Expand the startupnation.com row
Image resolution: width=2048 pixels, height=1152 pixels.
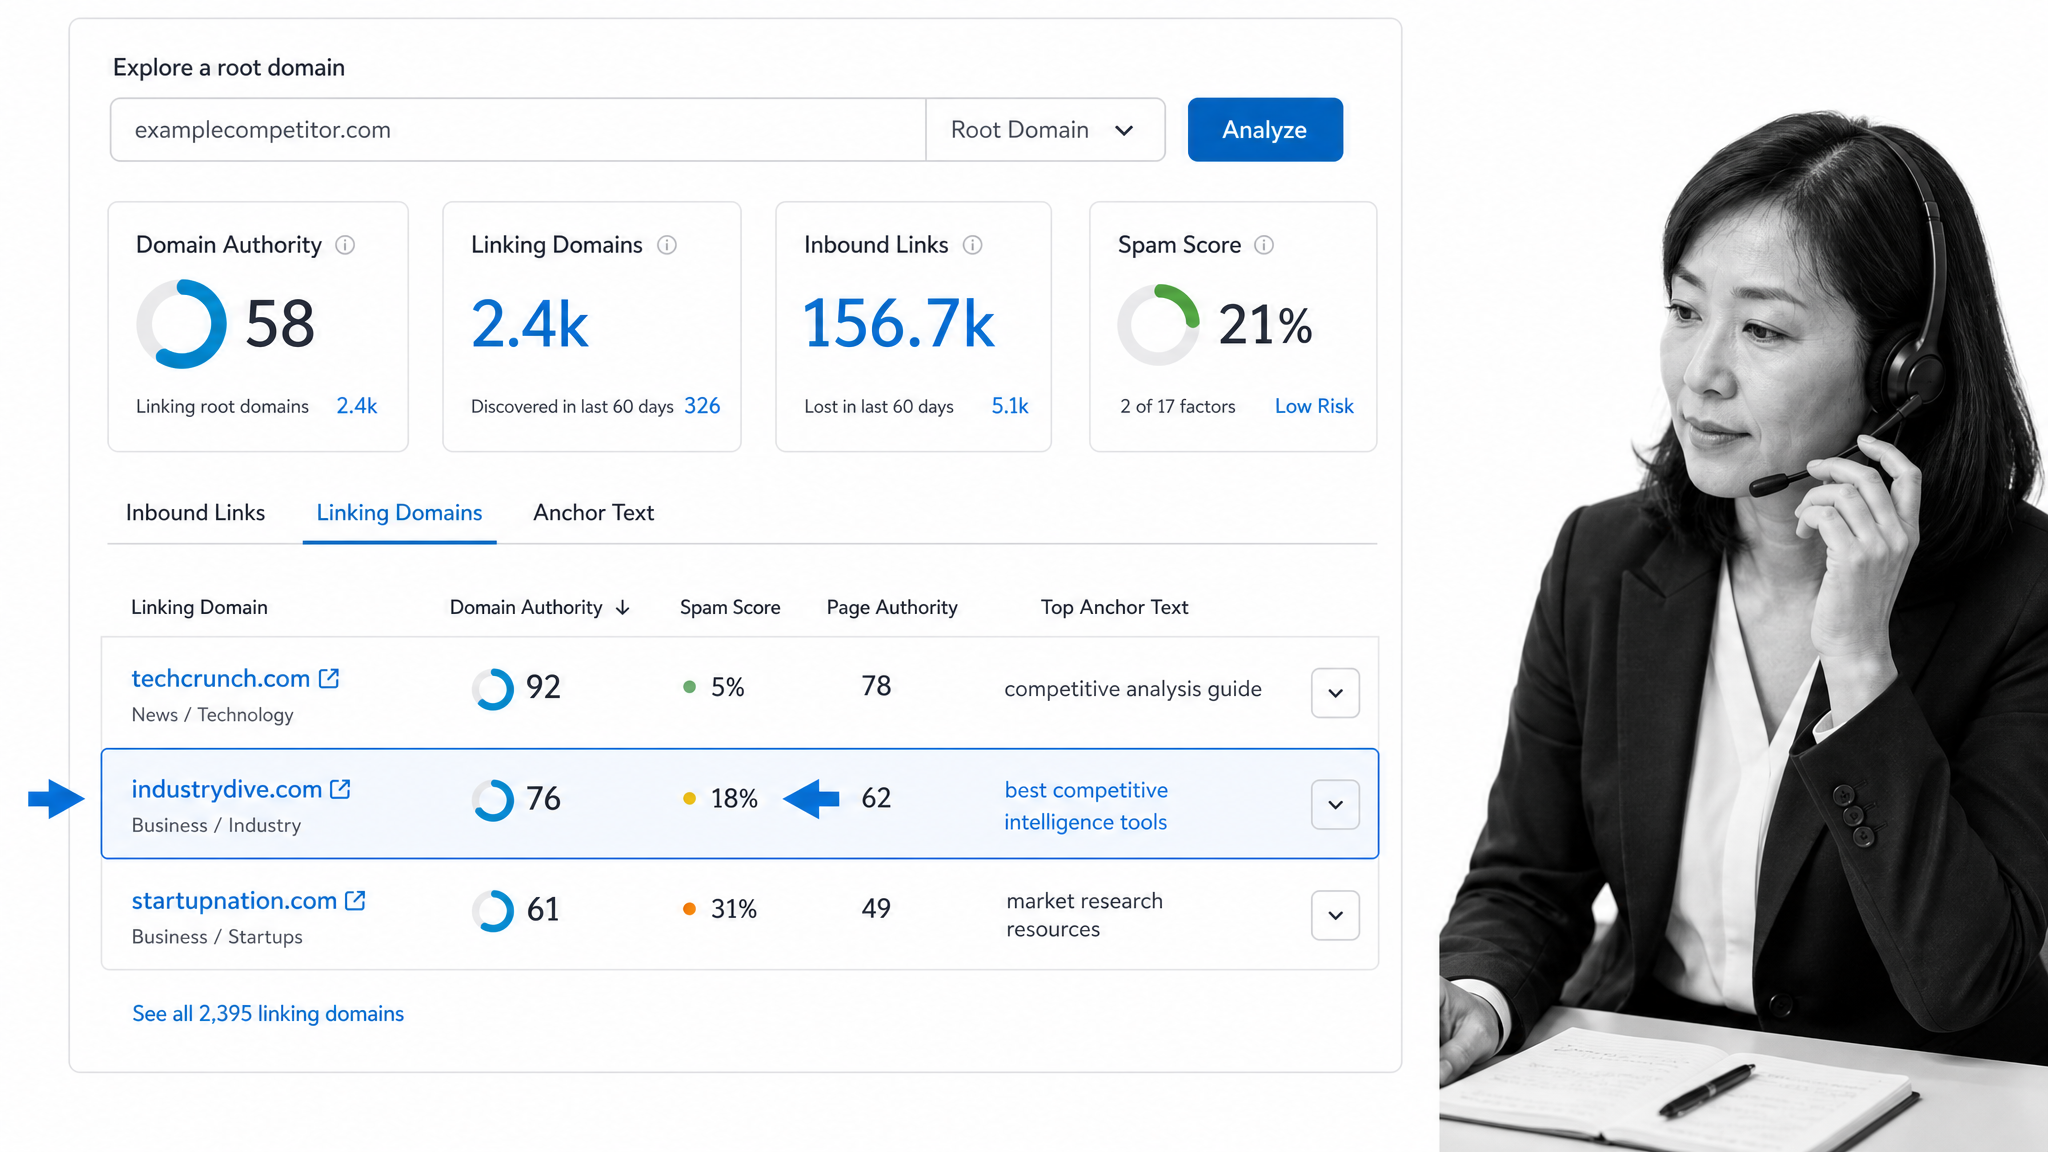tap(1335, 915)
